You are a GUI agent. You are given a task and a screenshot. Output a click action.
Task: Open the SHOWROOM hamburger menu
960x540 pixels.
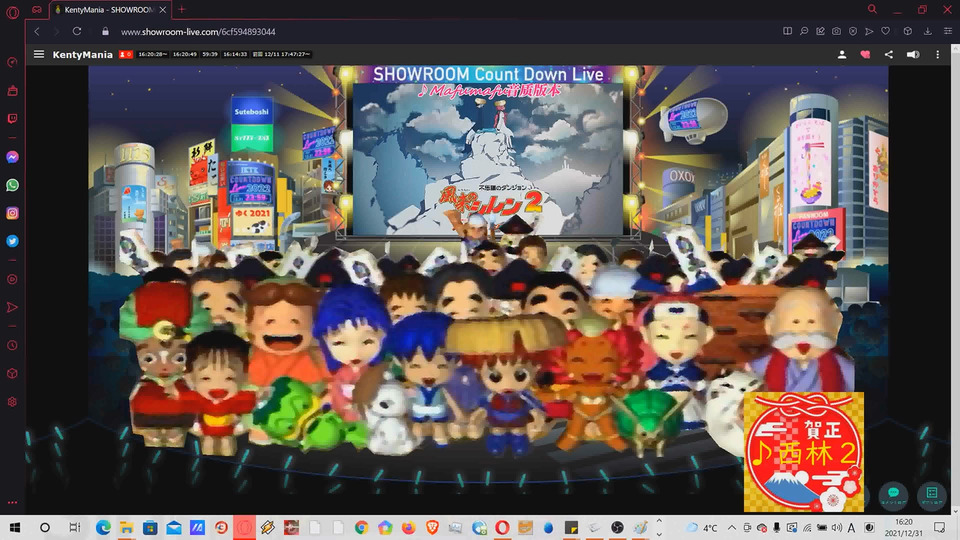[39, 54]
